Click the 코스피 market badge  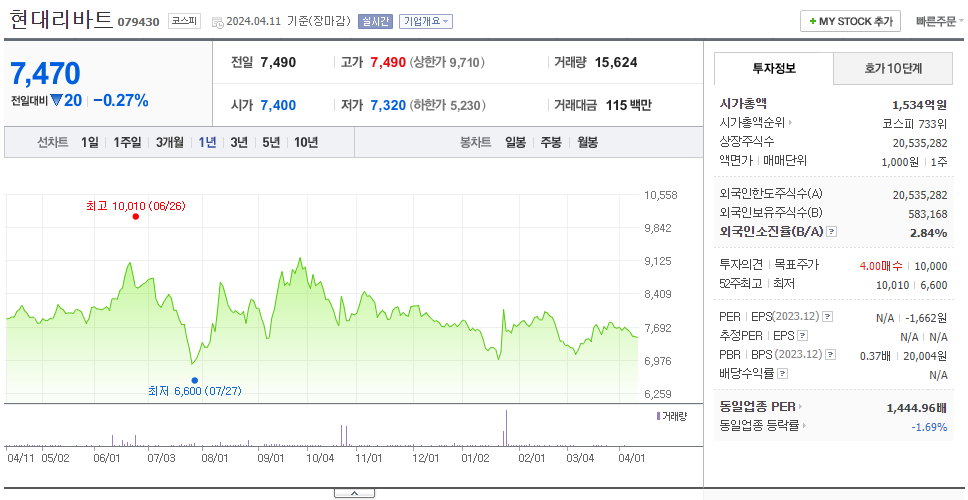coord(185,21)
